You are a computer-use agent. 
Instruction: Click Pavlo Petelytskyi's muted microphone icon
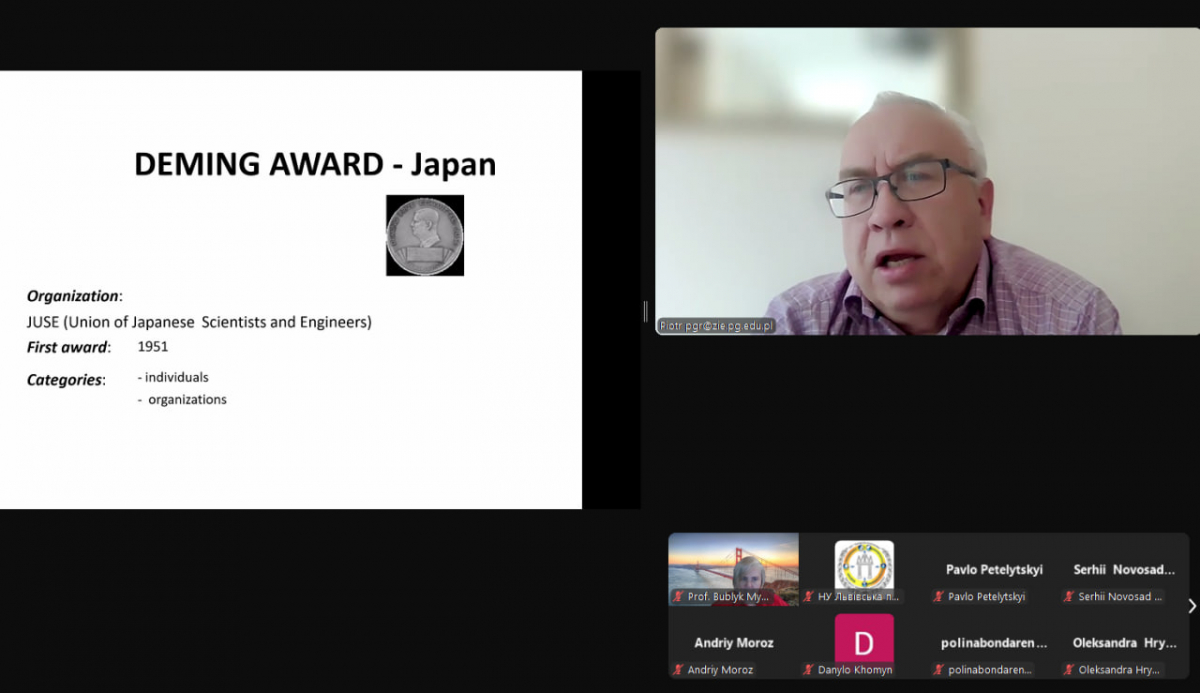(939, 597)
